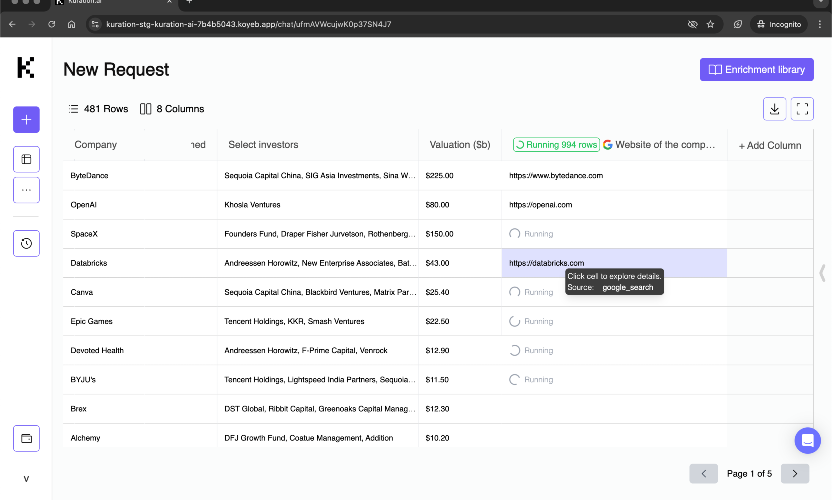Click the browser extension icon beside star

738,24
